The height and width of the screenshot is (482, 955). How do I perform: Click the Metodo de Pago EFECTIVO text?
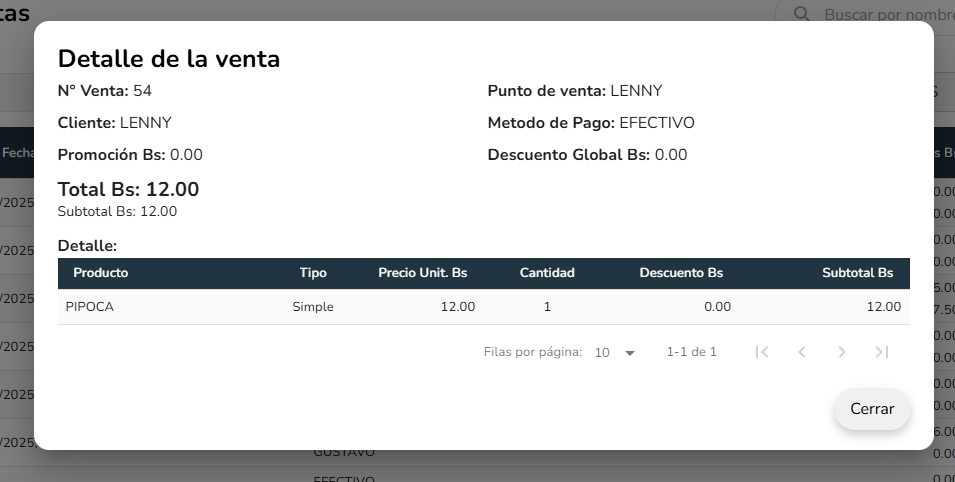(591, 123)
